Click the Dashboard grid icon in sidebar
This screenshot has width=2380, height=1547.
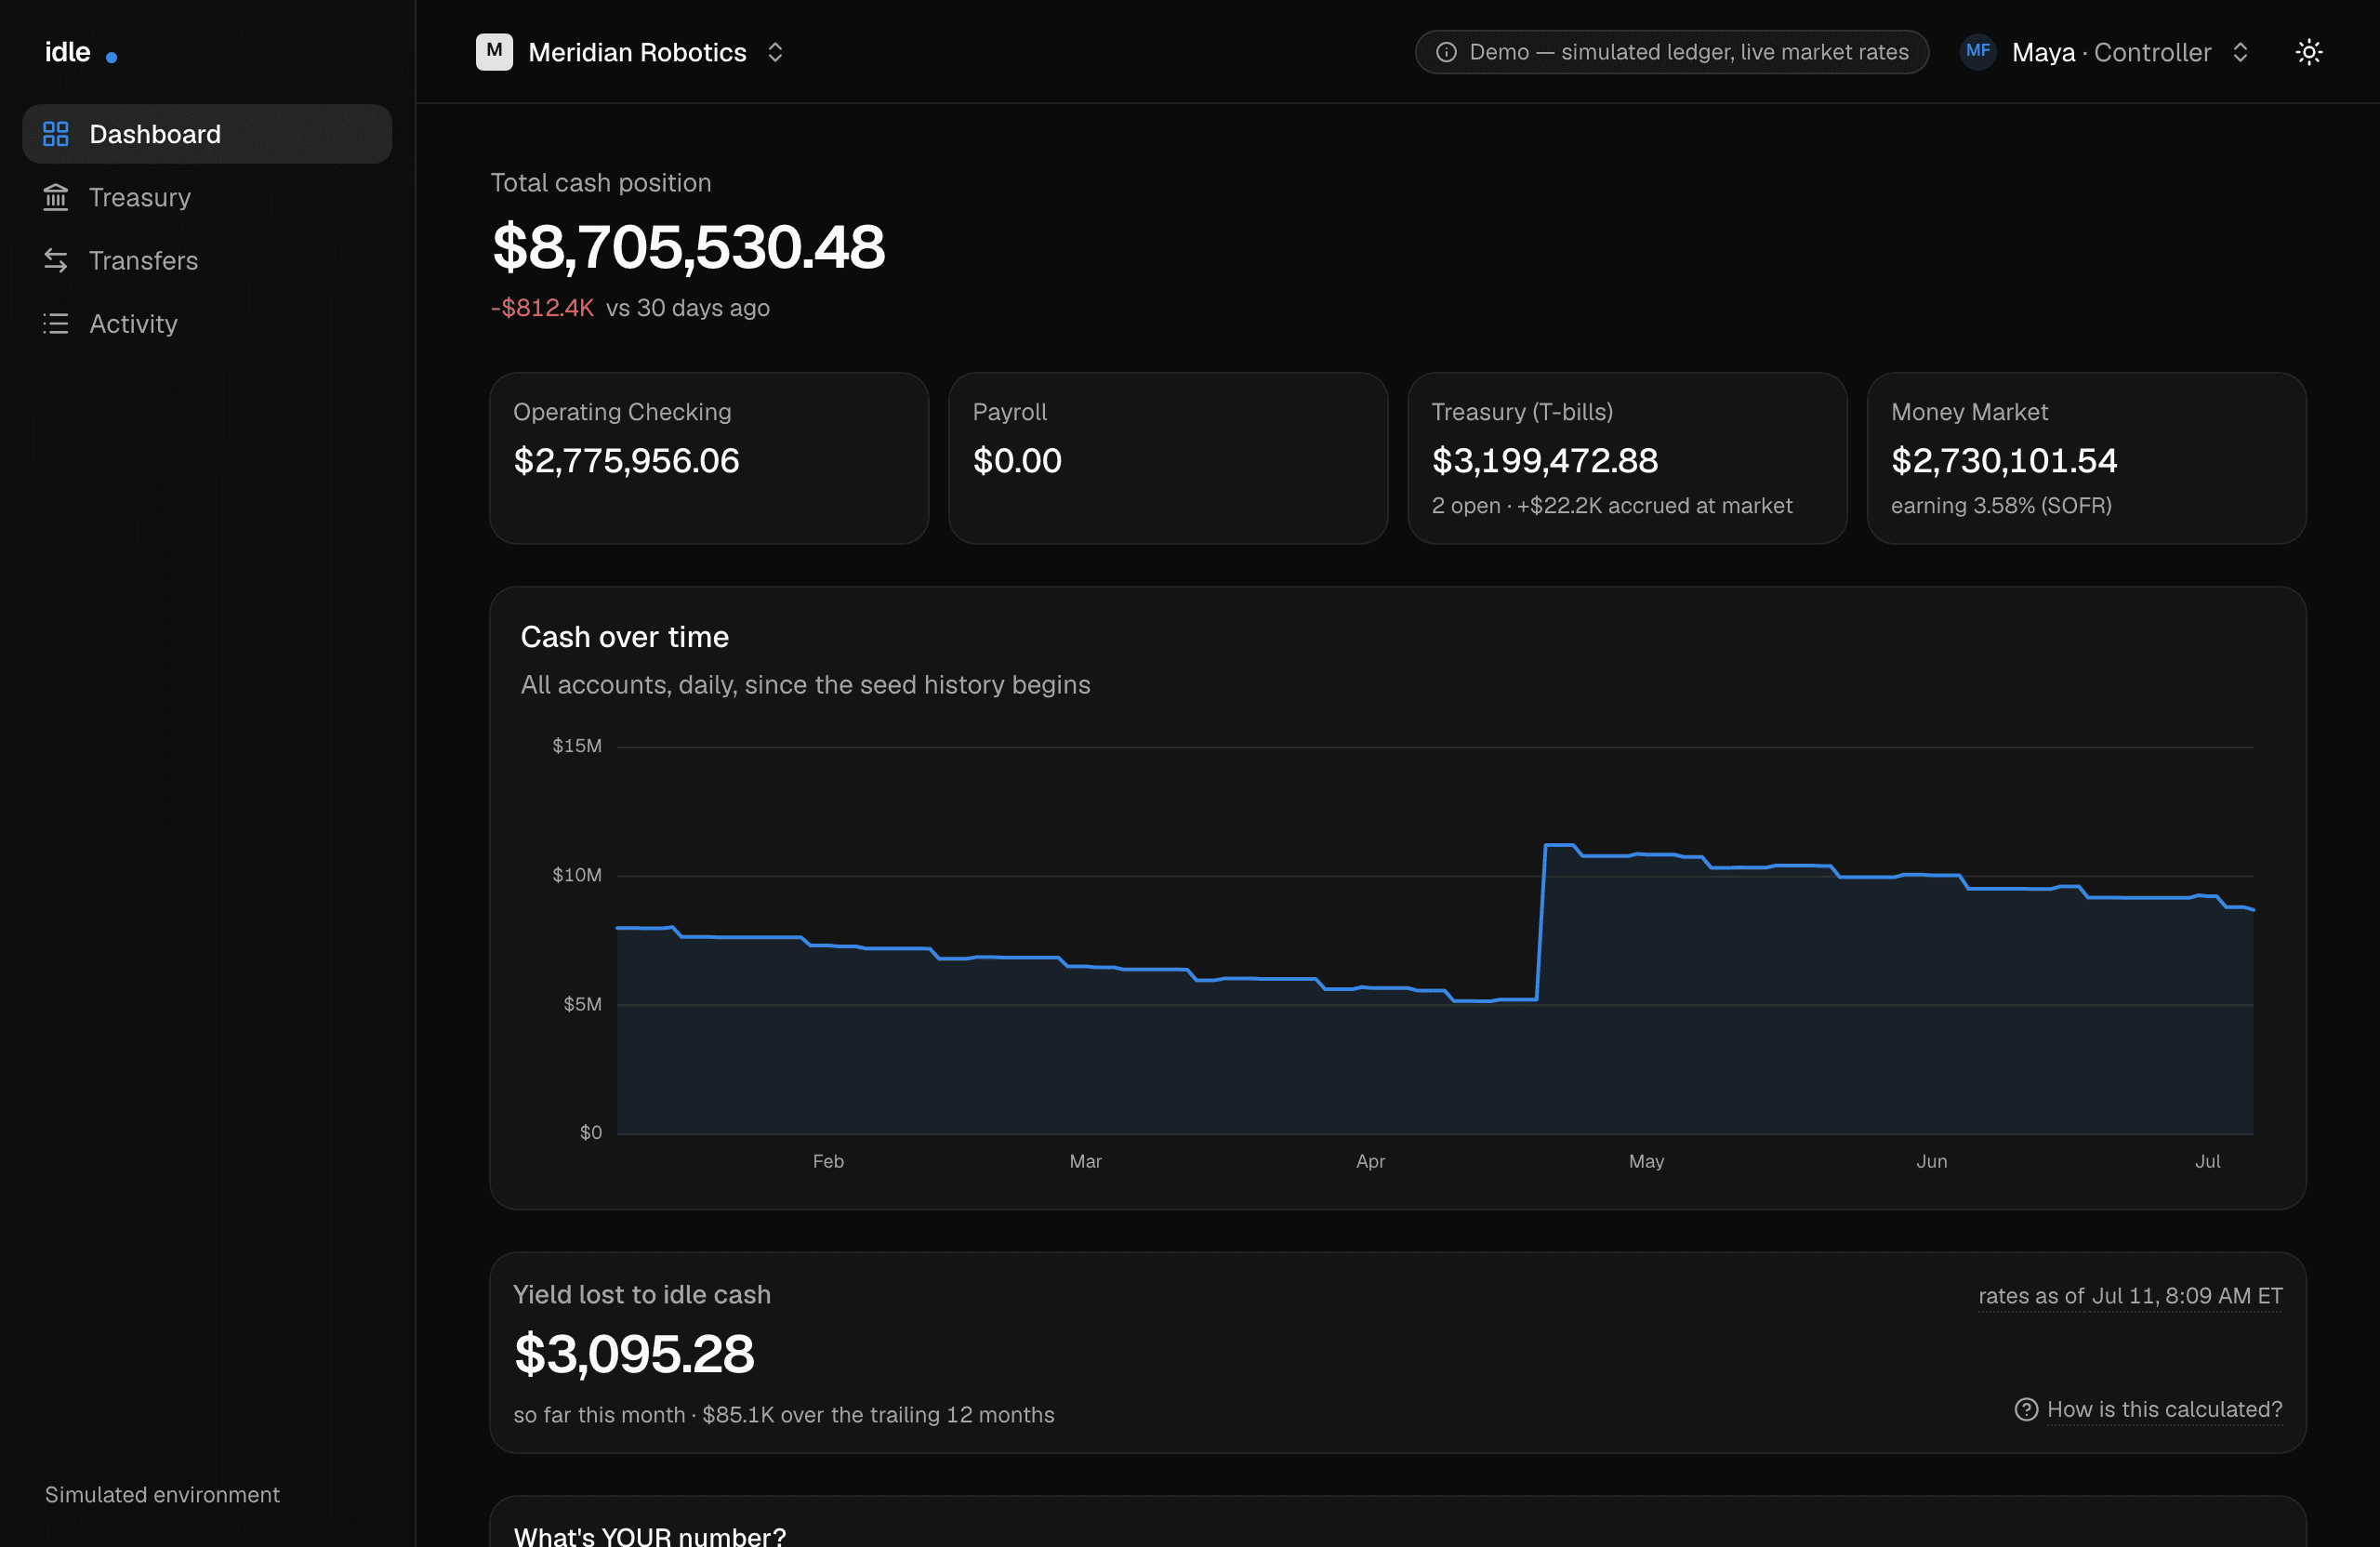pyautogui.click(x=56, y=134)
